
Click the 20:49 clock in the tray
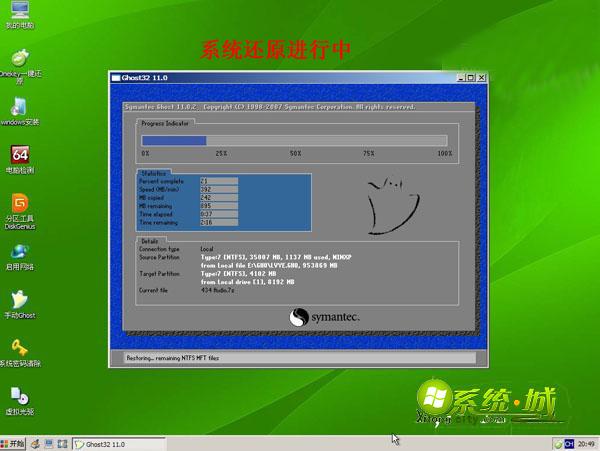[x=586, y=444]
